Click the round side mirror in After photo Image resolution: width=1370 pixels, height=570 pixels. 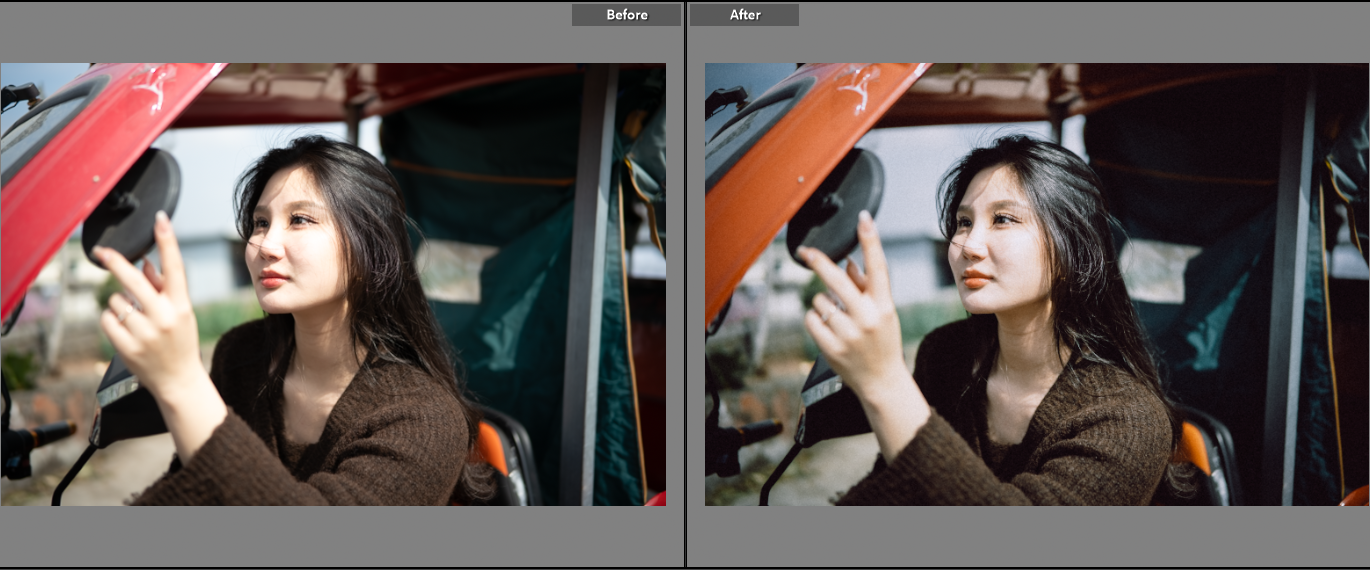pos(838,205)
